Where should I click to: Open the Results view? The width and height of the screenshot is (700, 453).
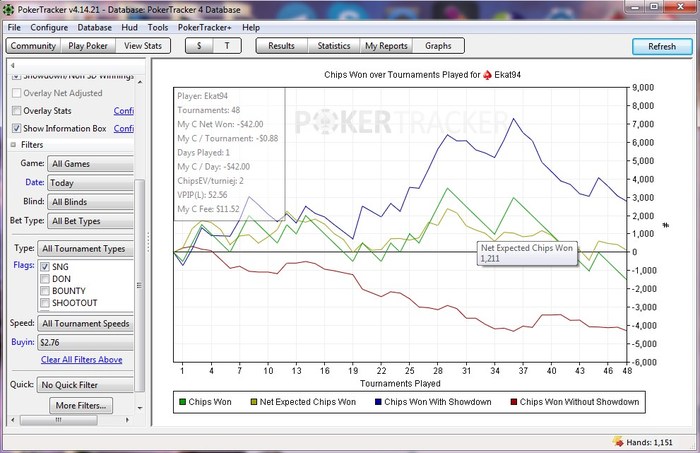click(x=282, y=46)
